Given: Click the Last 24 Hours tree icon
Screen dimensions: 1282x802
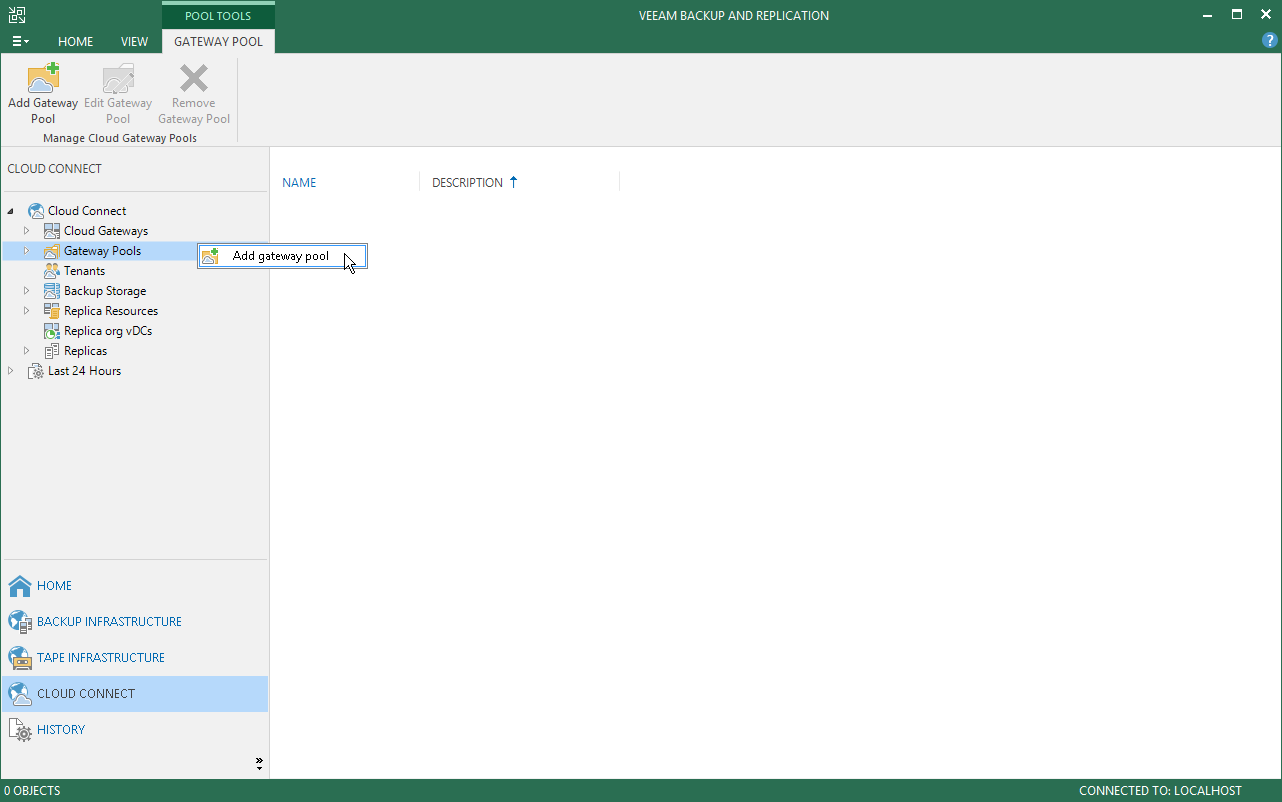Looking at the screenshot, I should (36, 371).
